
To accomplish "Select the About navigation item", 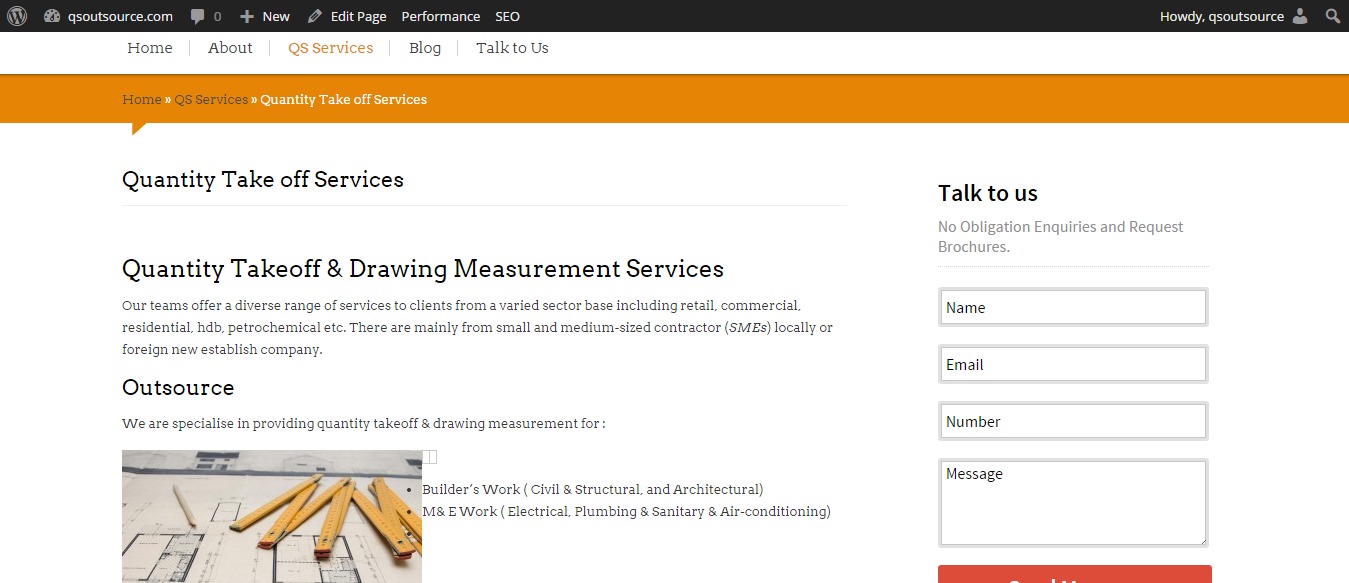I will [x=229, y=47].
